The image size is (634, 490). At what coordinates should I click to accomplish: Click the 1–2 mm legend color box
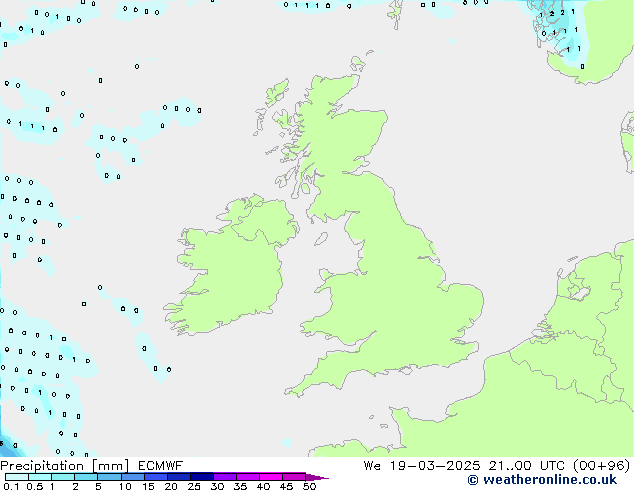point(63,477)
